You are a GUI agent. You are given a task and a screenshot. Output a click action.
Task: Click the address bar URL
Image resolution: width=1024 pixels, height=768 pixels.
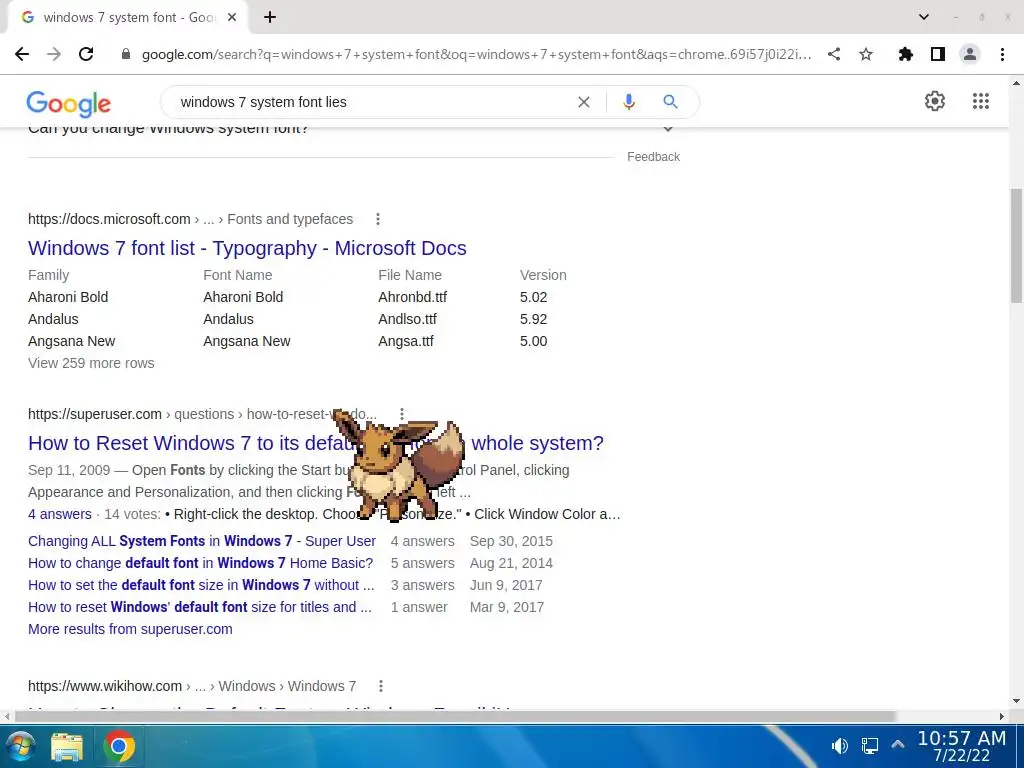477,54
